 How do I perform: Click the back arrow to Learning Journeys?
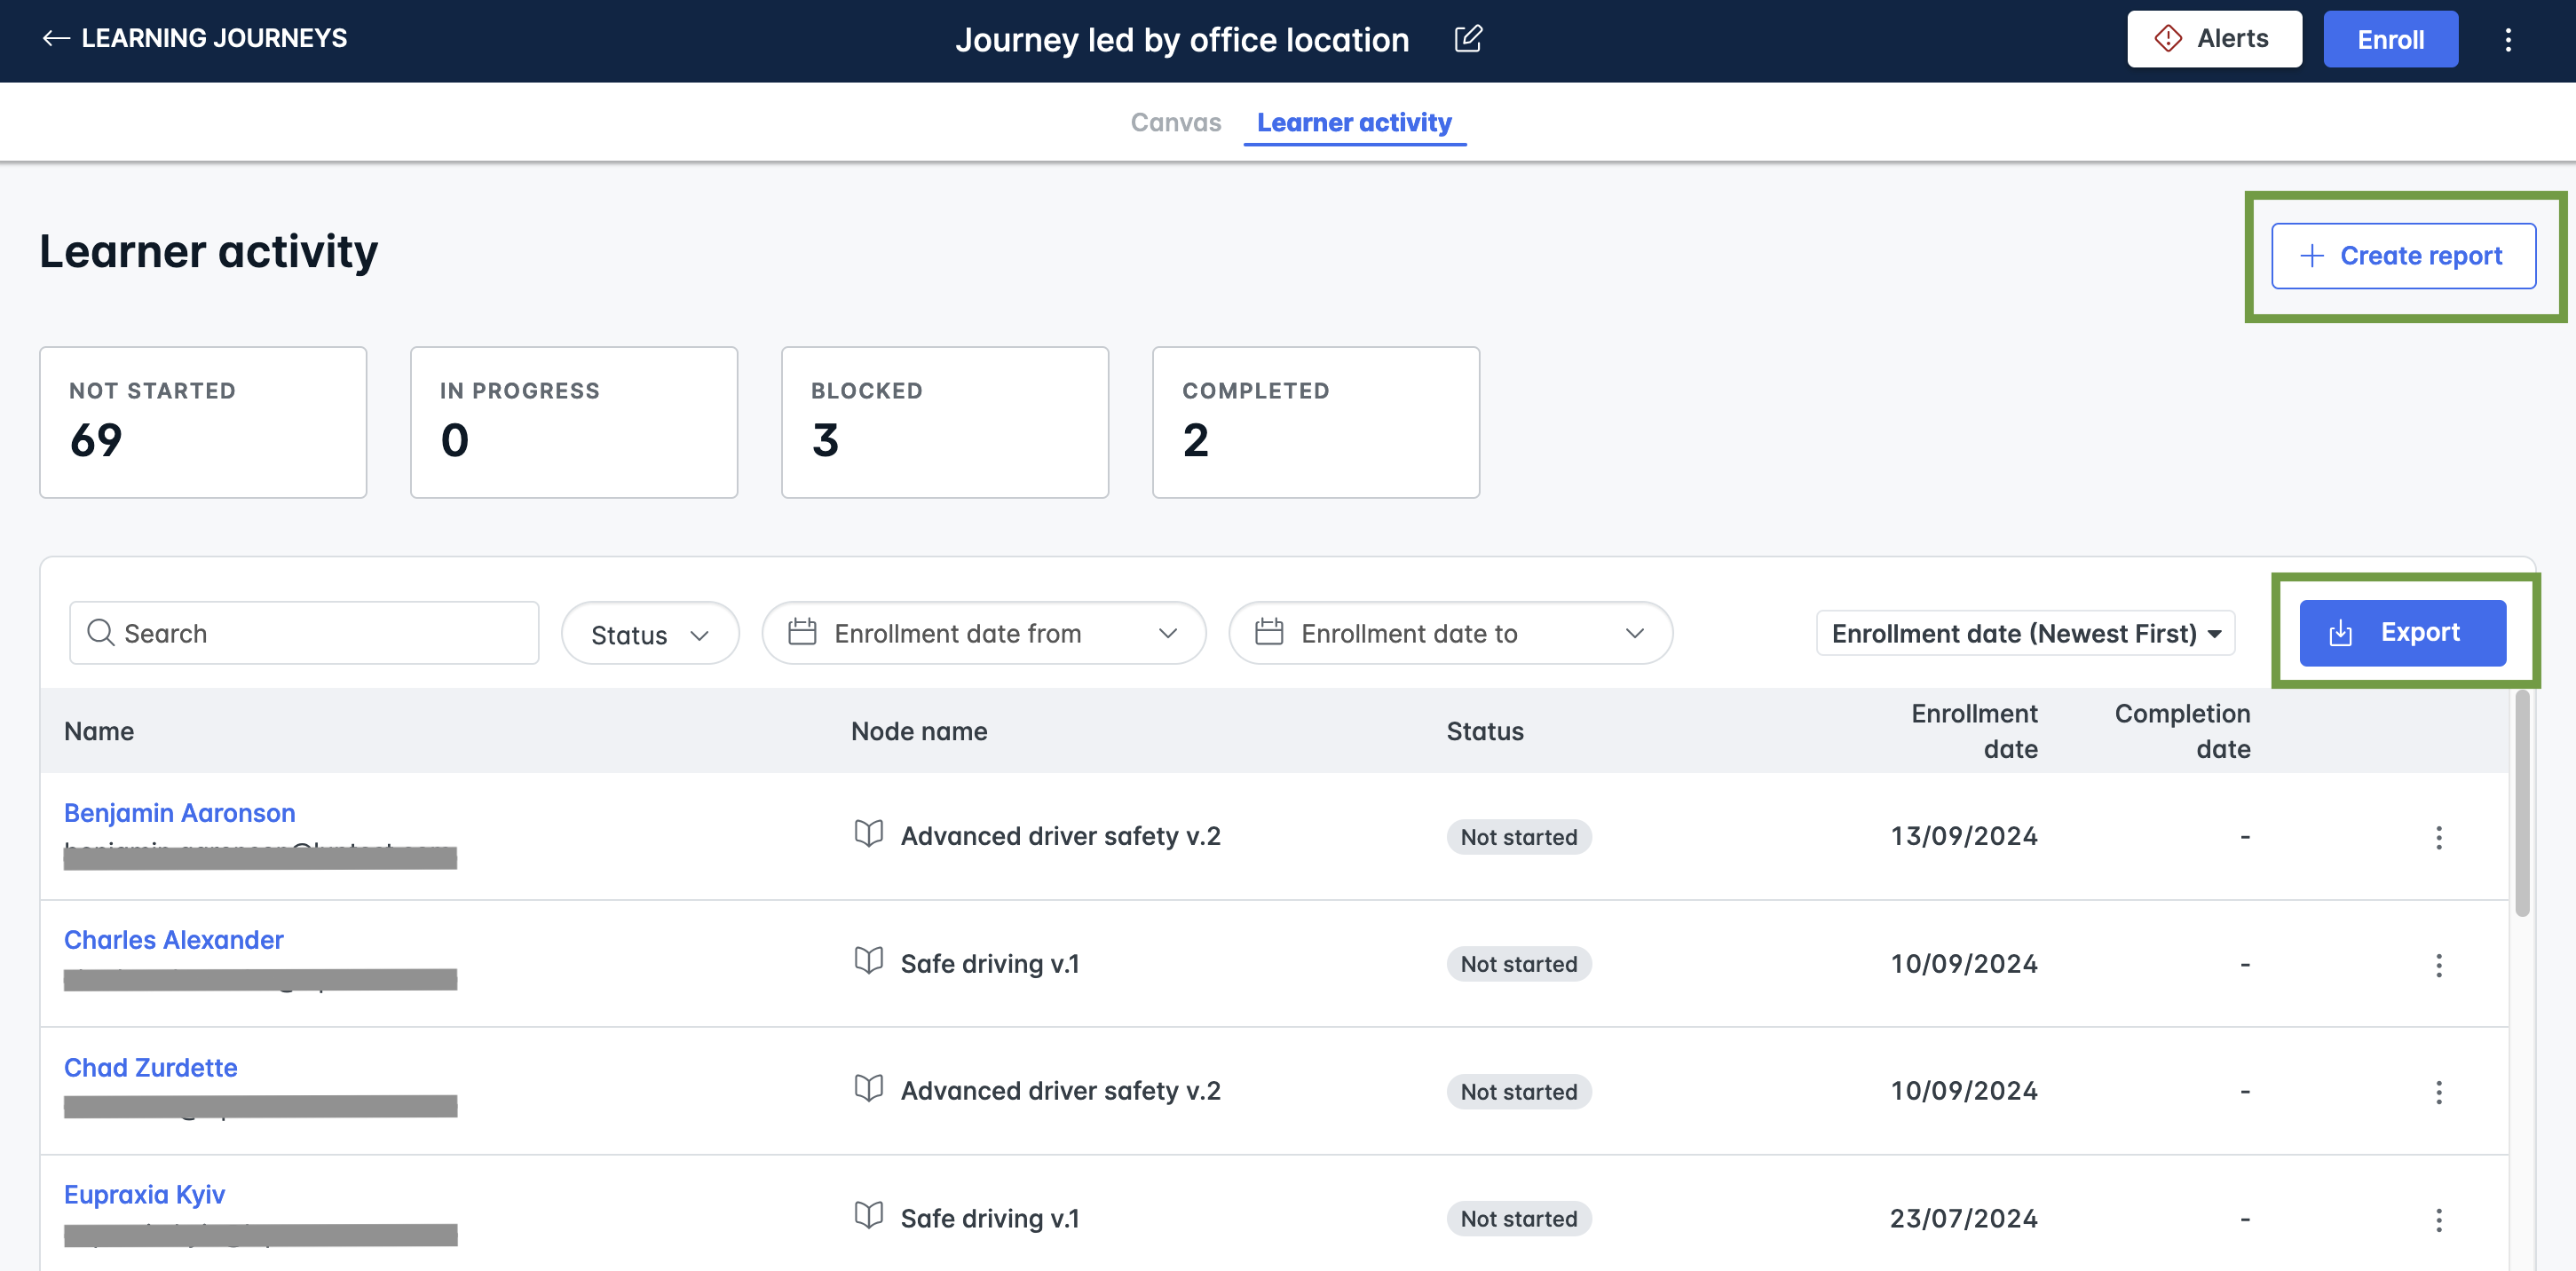point(57,38)
